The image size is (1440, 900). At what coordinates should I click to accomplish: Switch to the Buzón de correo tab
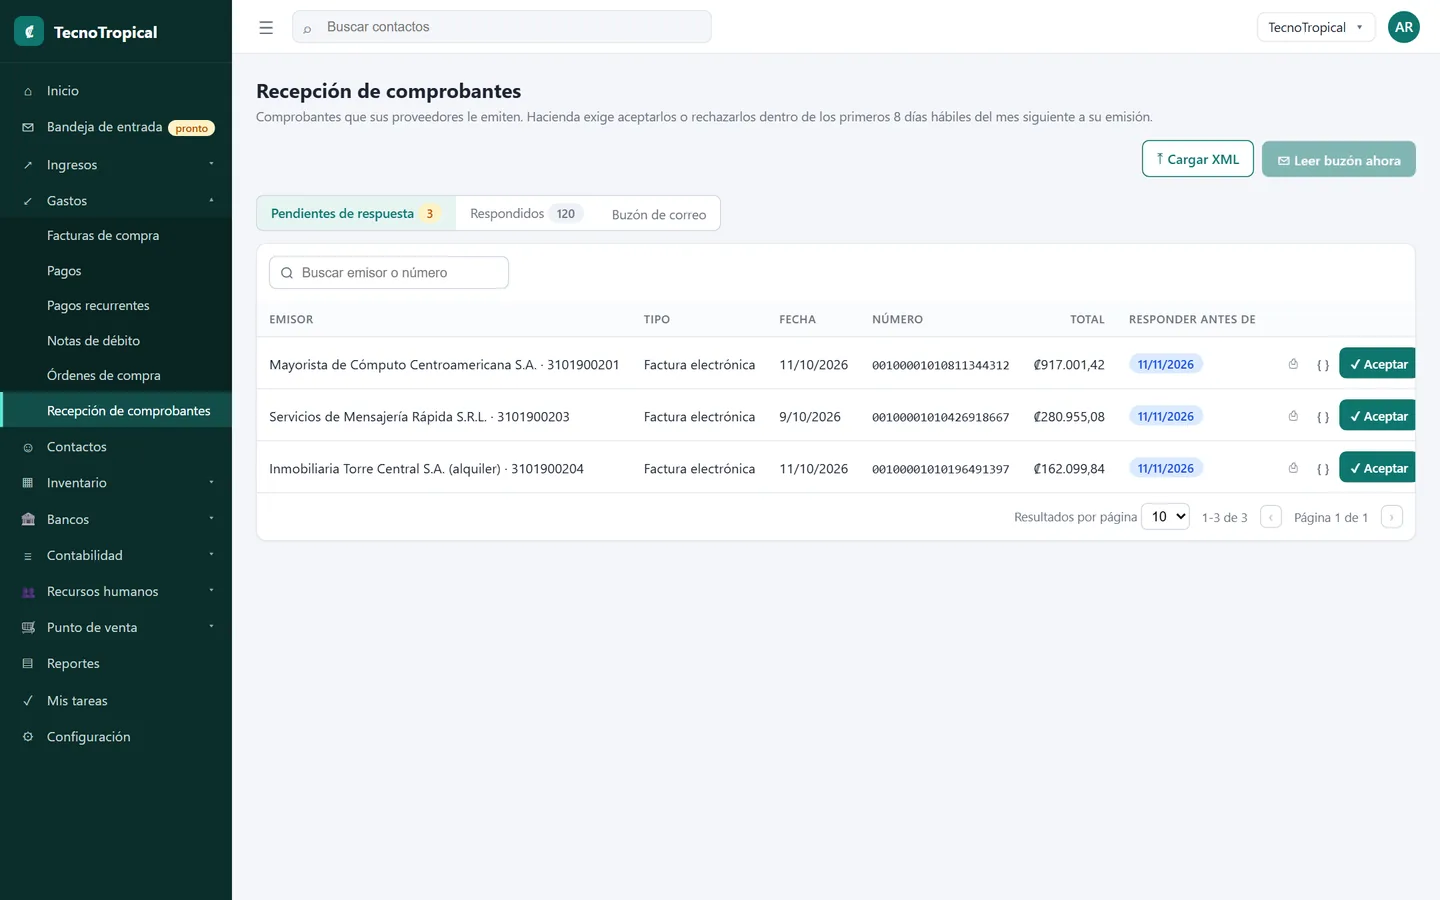tap(659, 214)
